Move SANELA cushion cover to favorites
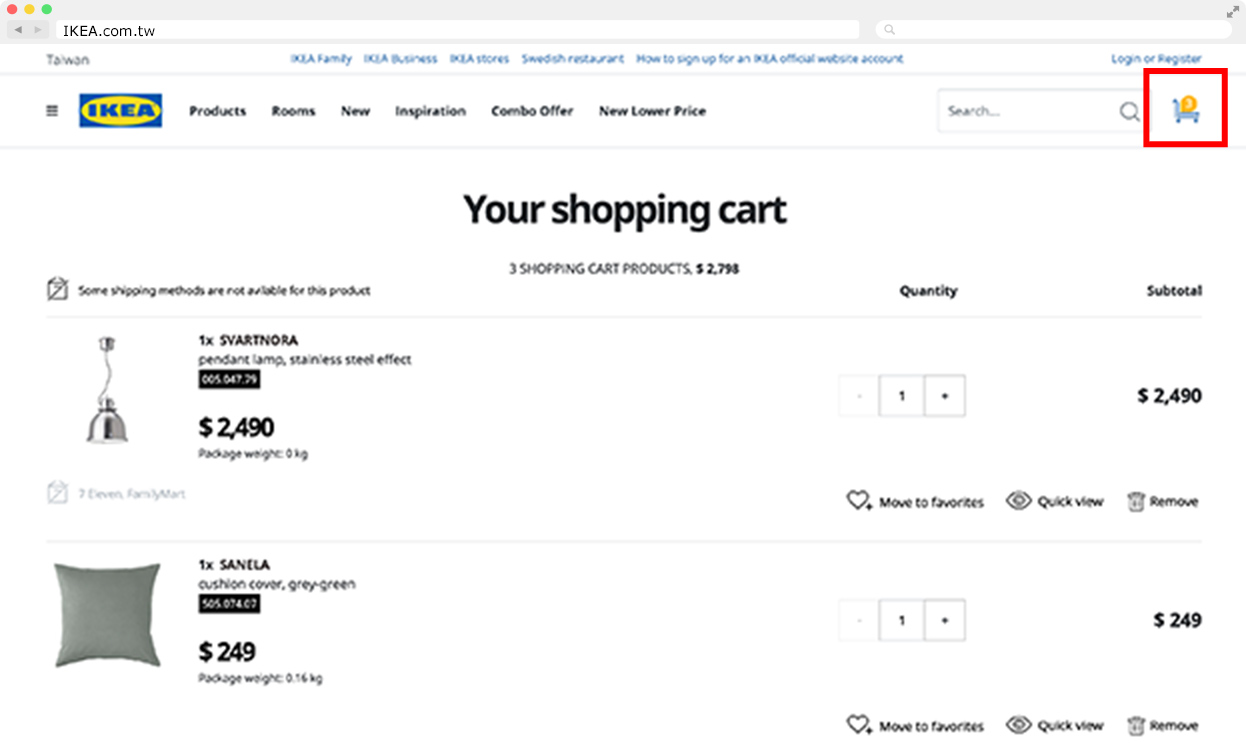1246x756 pixels. [x=915, y=726]
